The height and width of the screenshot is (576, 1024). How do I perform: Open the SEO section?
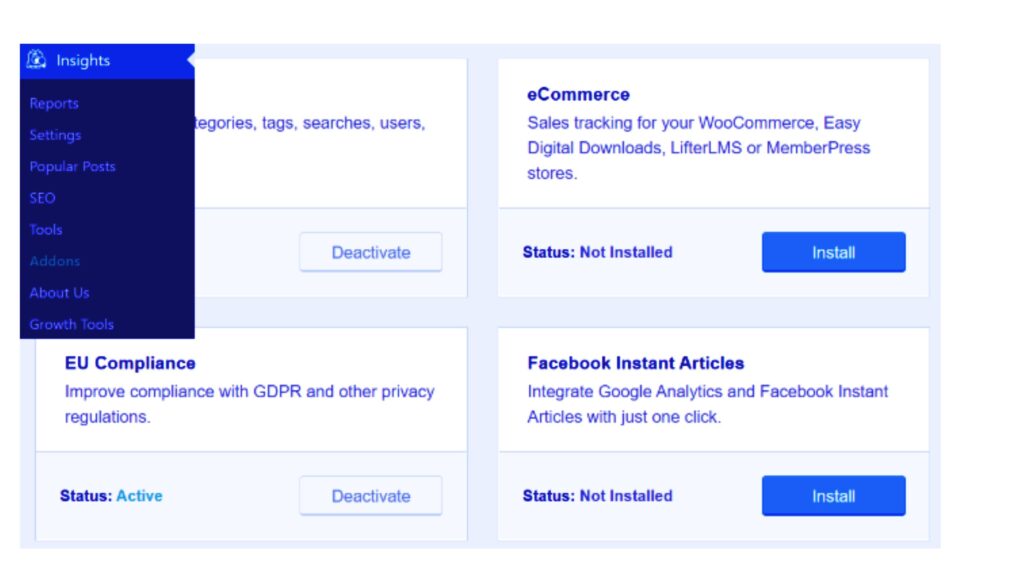(42, 198)
